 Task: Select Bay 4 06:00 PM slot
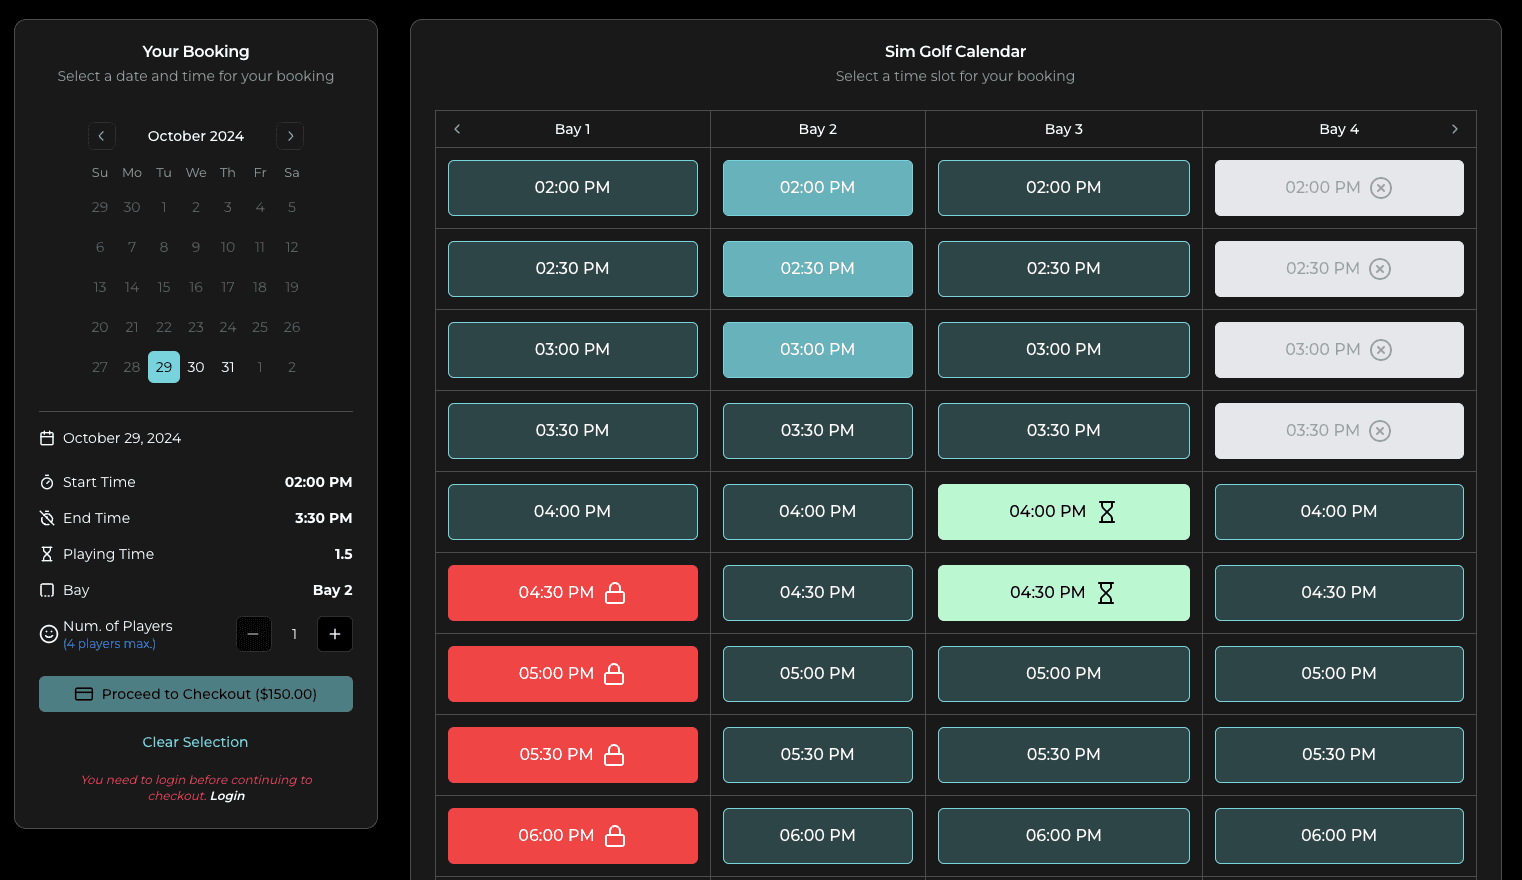(x=1339, y=836)
